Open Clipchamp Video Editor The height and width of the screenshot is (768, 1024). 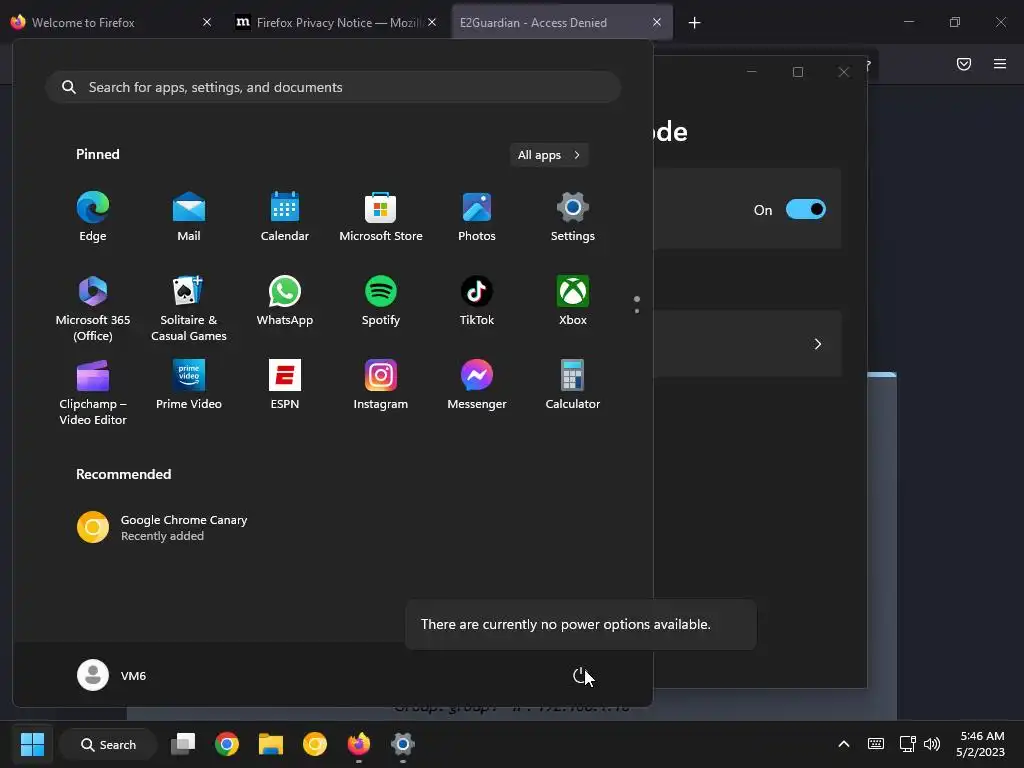tap(93, 392)
